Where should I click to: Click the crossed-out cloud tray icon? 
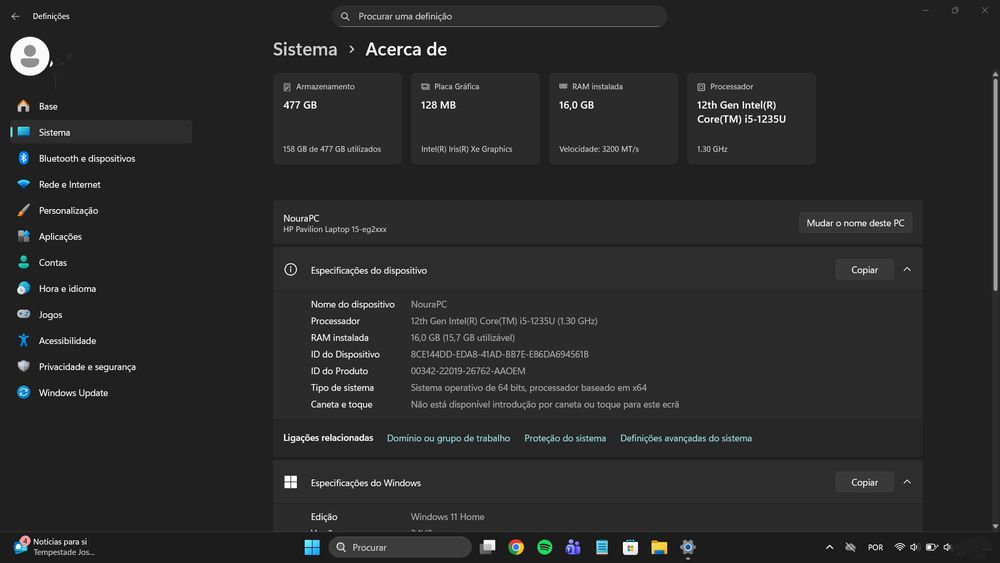point(850,547)
